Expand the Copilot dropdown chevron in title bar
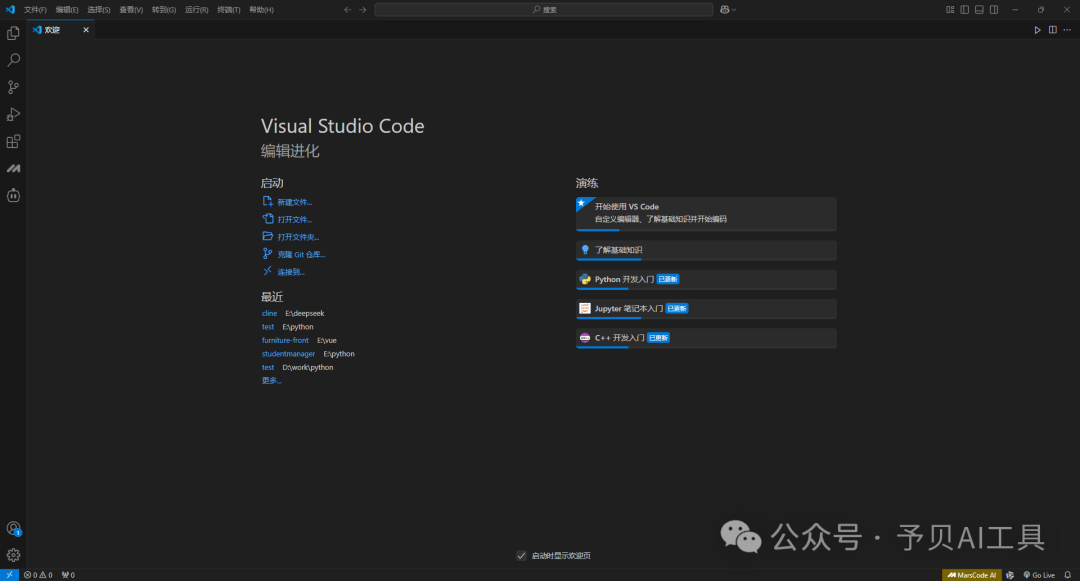Viewport: 1080px width, 581px height. click(734, 10)
